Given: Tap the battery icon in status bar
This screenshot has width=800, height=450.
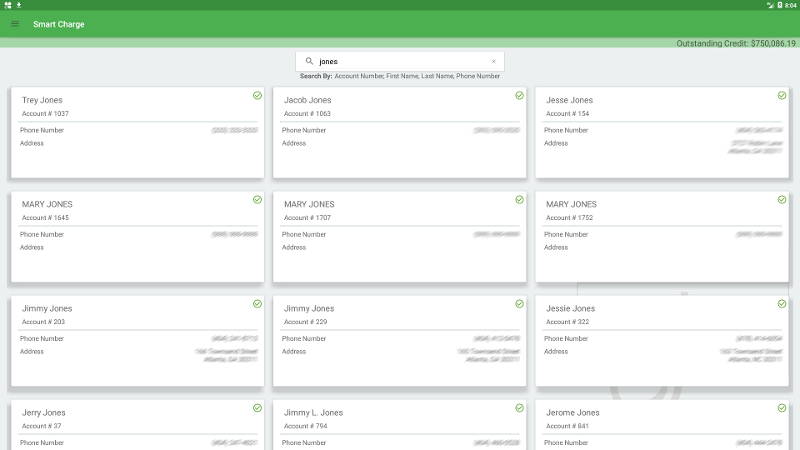Looking at the screenshot, I should tap(780, 5).
